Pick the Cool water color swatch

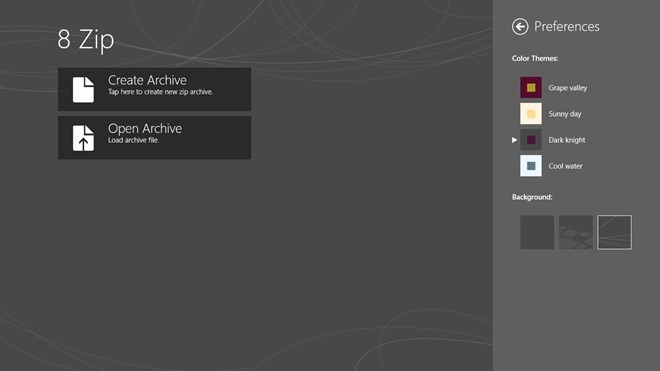pos(531,166)
